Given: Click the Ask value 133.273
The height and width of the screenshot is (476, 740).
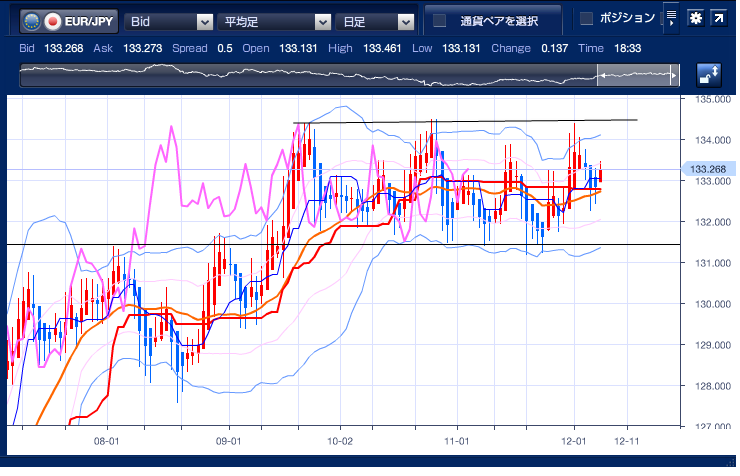Looking at the screenshot, I should coord(143,48).
